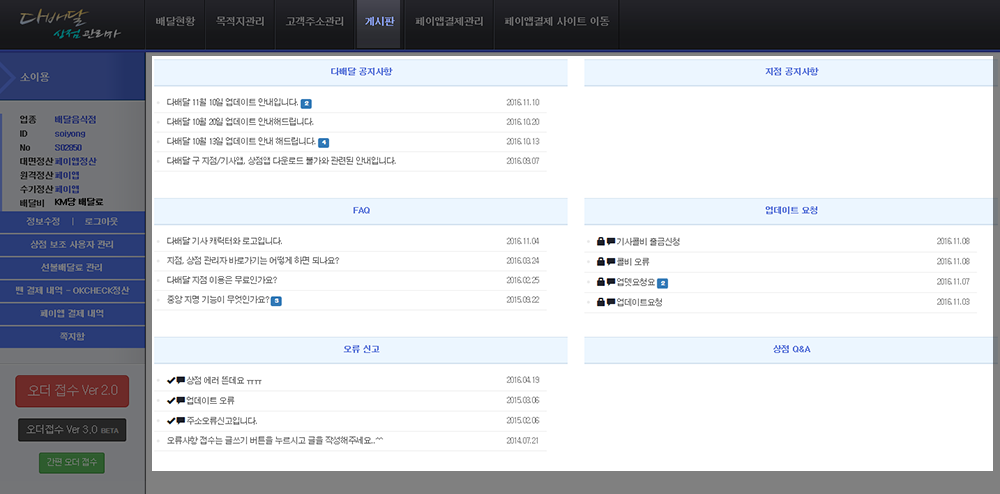The height and width of the screenshot is (494, 1000).
Task: Open the 상점 Q&A board header
Action: [791, 349]
